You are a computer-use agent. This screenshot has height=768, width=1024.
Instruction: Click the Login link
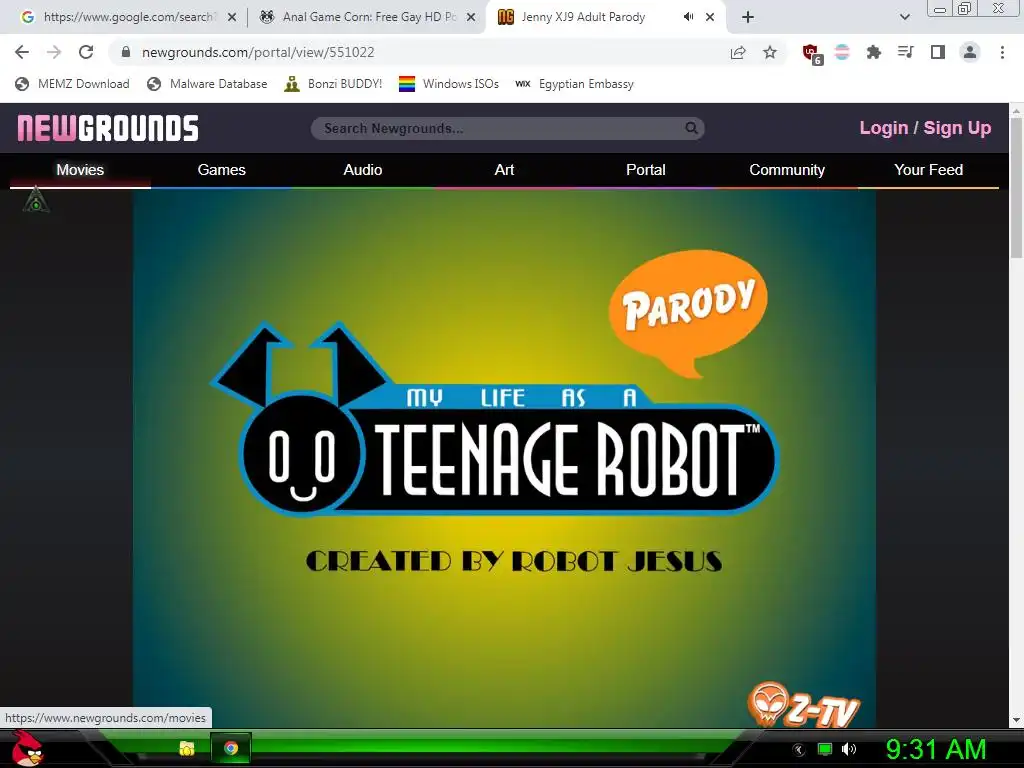(x=884, y=128)
